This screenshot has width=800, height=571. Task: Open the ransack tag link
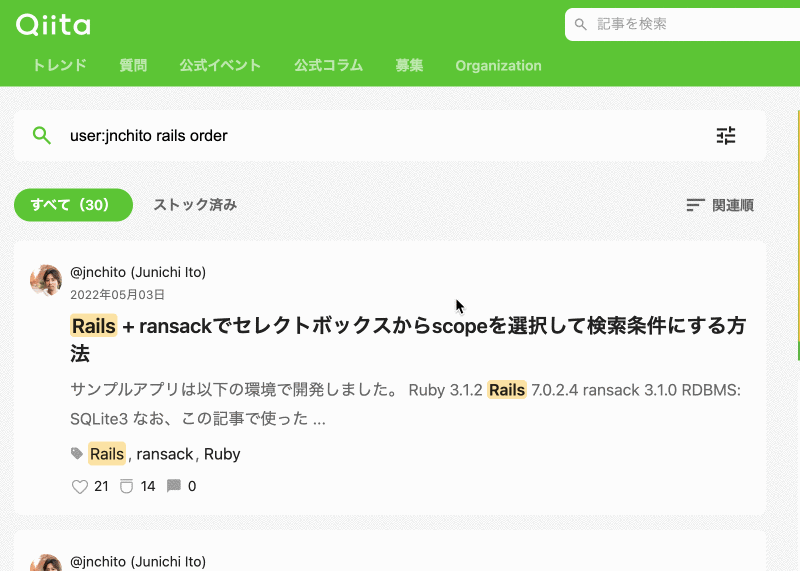165,454
